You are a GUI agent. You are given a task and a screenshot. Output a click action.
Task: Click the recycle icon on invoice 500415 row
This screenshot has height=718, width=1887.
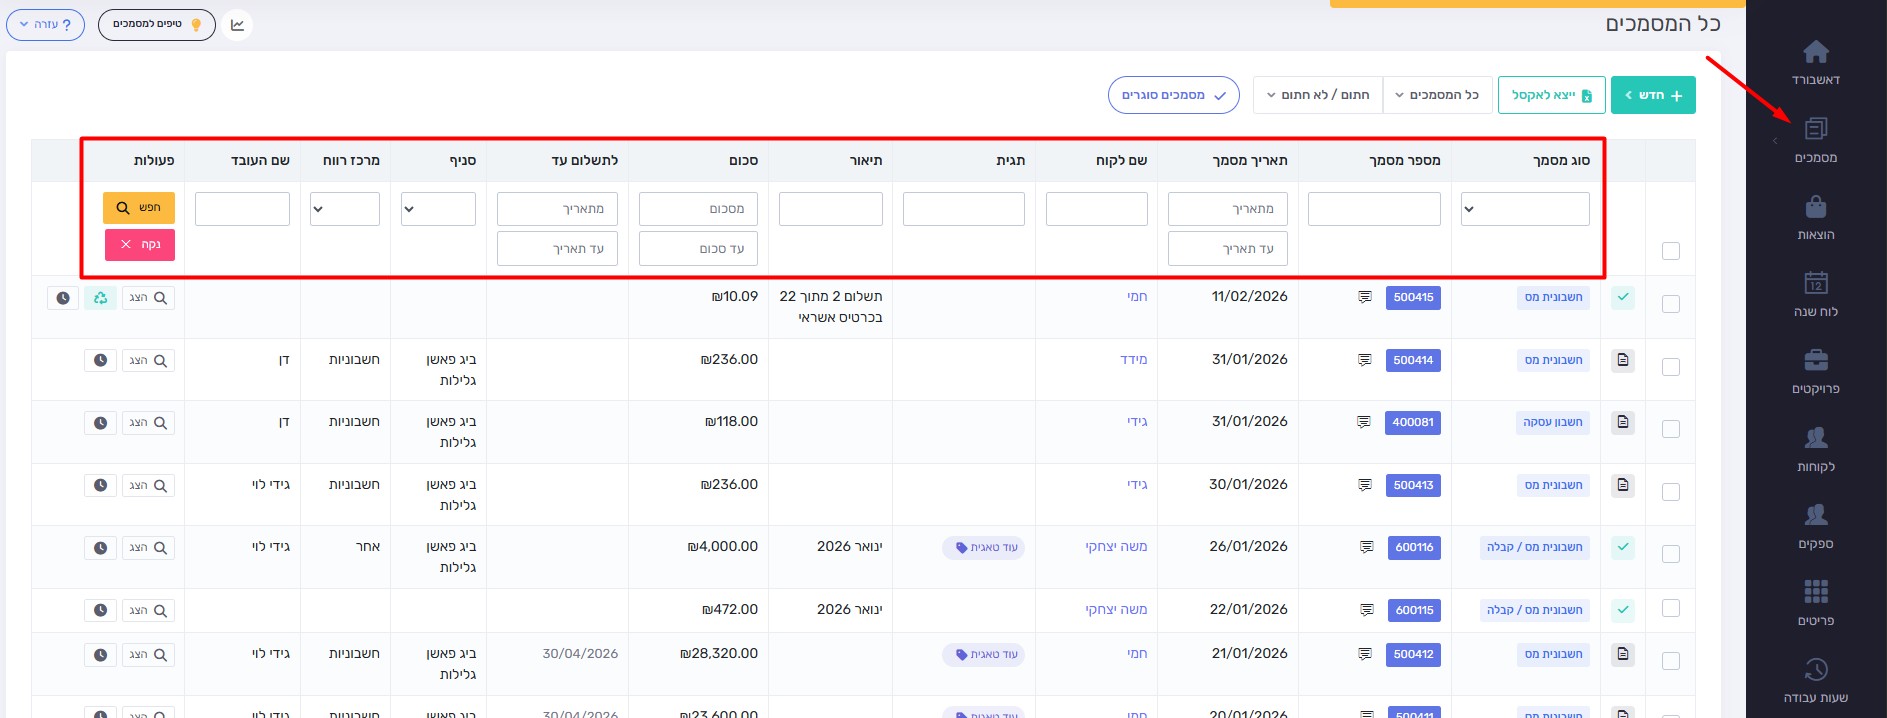tap(100, 298)
